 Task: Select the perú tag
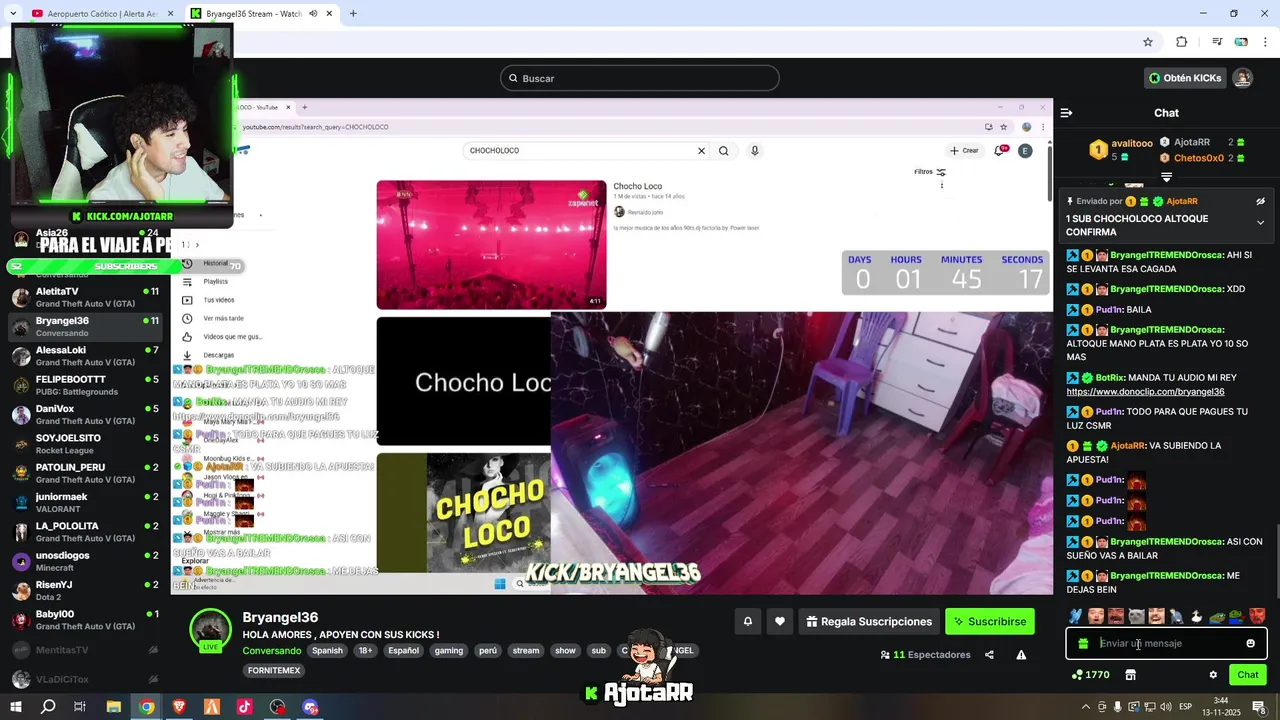[x=487, y=651]
